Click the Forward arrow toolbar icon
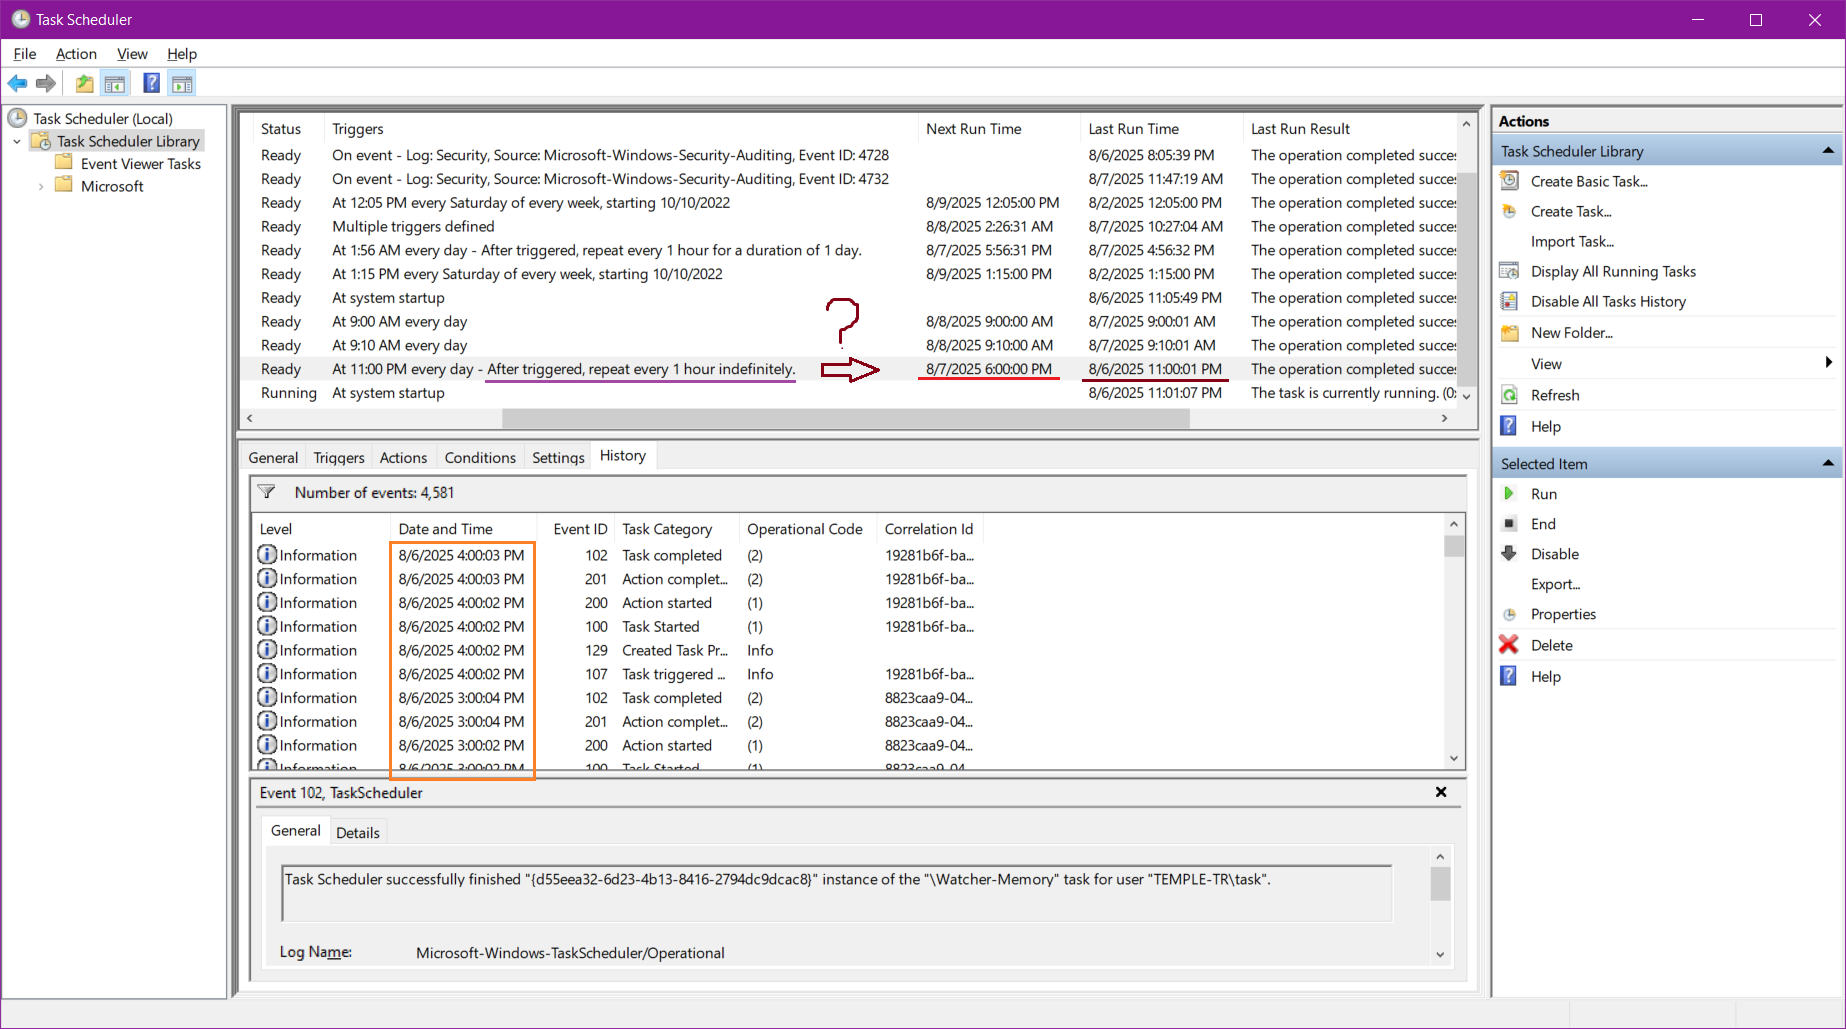Screen dimensions: 1846x1029 tap(46, 84)
